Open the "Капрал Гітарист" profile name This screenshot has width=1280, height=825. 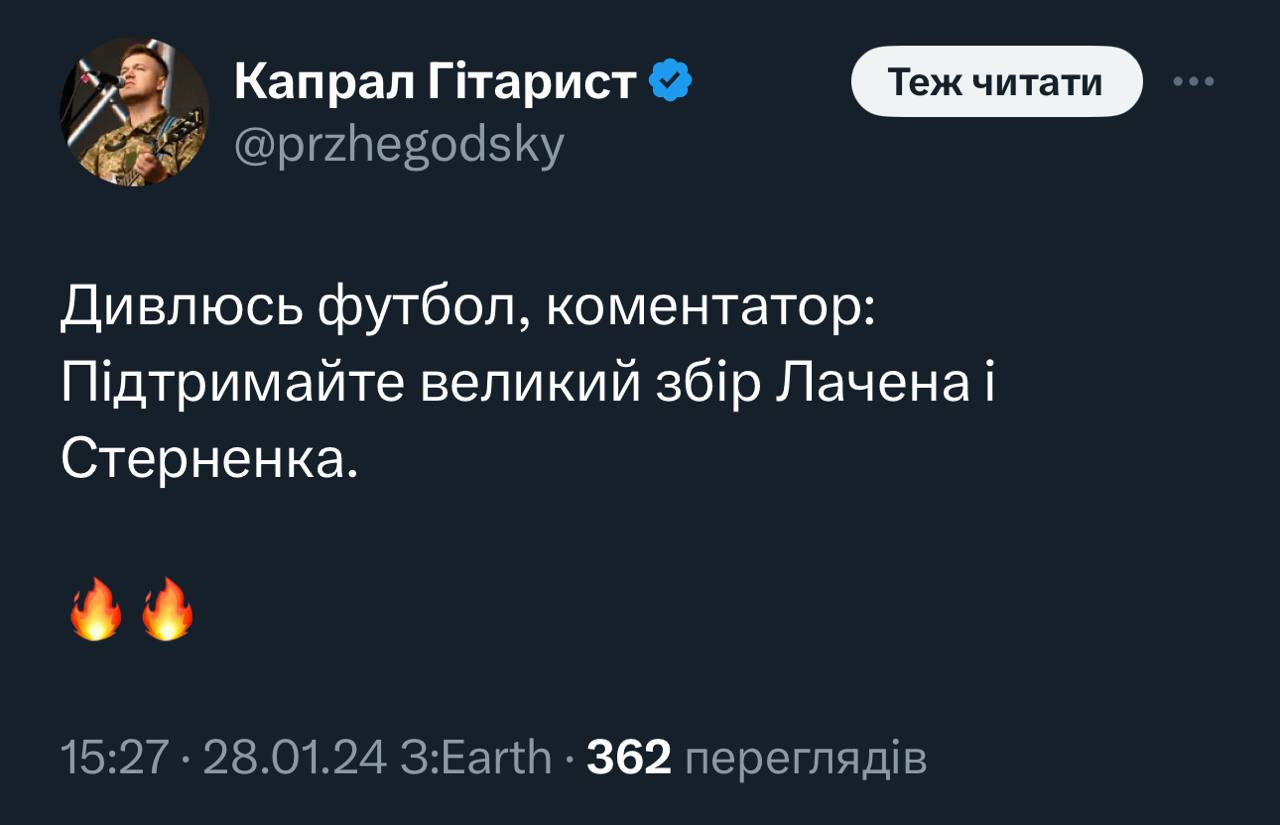click(x=435, y=82)
